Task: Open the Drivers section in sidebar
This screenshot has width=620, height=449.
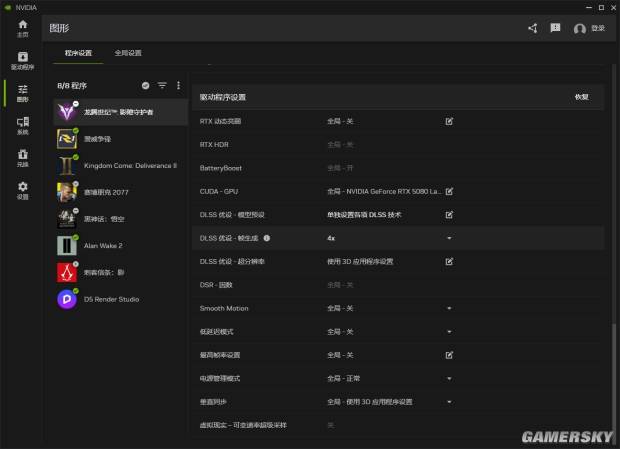Action: tap(23, 61)
